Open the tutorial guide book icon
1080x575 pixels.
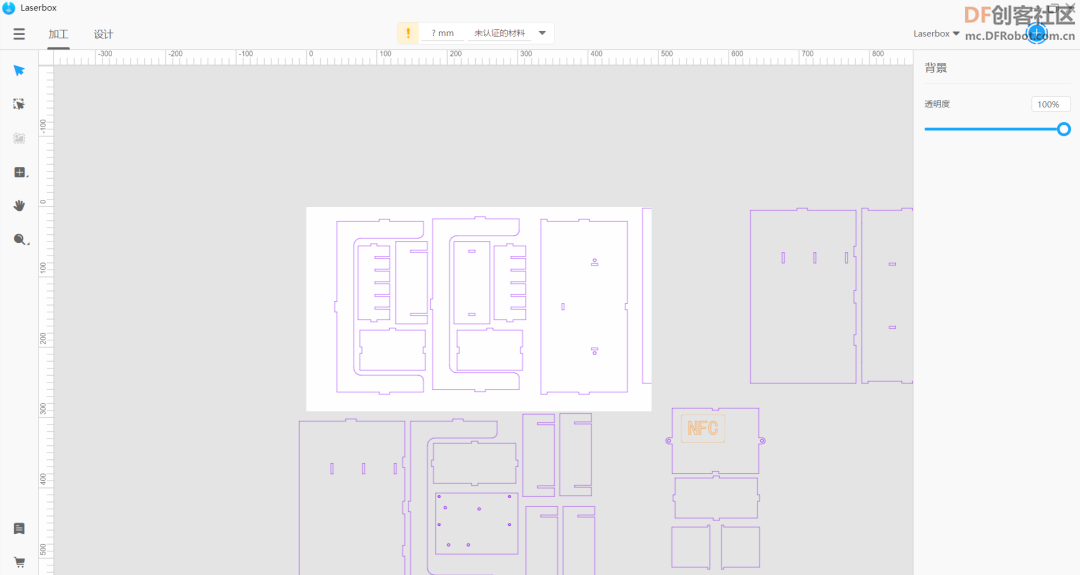pyautogui.click(x=19, y=529)
